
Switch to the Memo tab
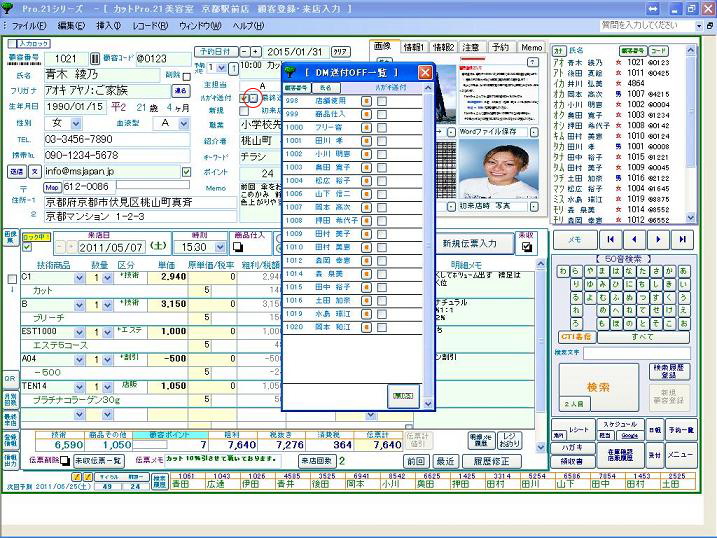click(531, 47)
